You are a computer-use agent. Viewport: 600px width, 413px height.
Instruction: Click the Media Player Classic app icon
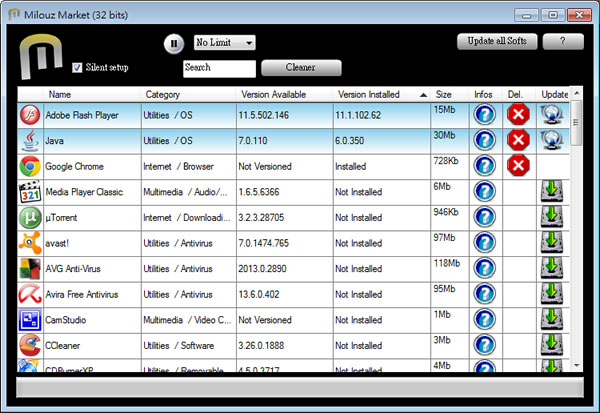30,192
